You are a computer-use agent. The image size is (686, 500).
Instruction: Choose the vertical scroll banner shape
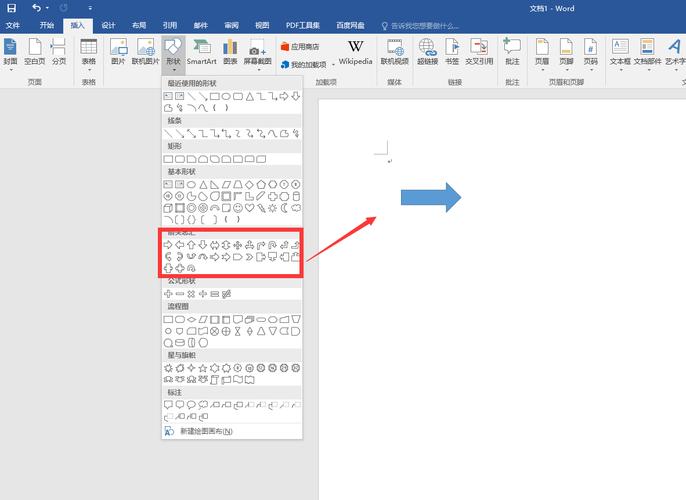(214, 380)
